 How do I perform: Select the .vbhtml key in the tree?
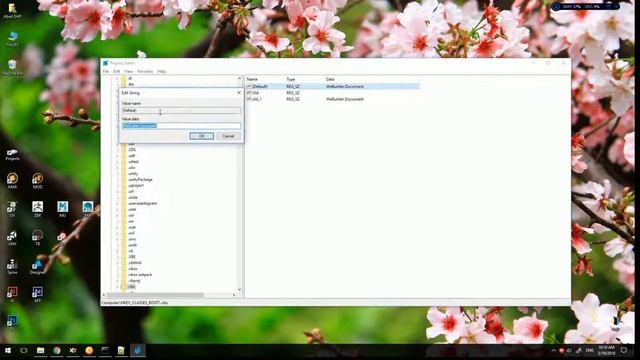point(135,263)
